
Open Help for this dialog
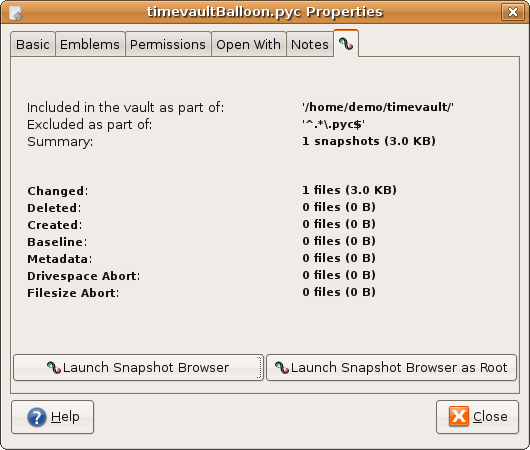point(52,417)
